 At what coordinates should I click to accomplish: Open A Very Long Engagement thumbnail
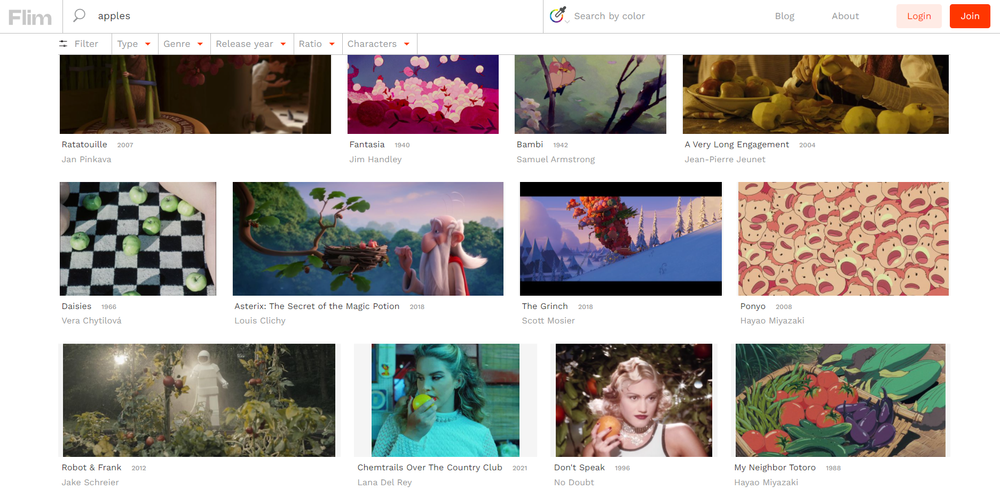pyautogui.click(x=816, y=94)
